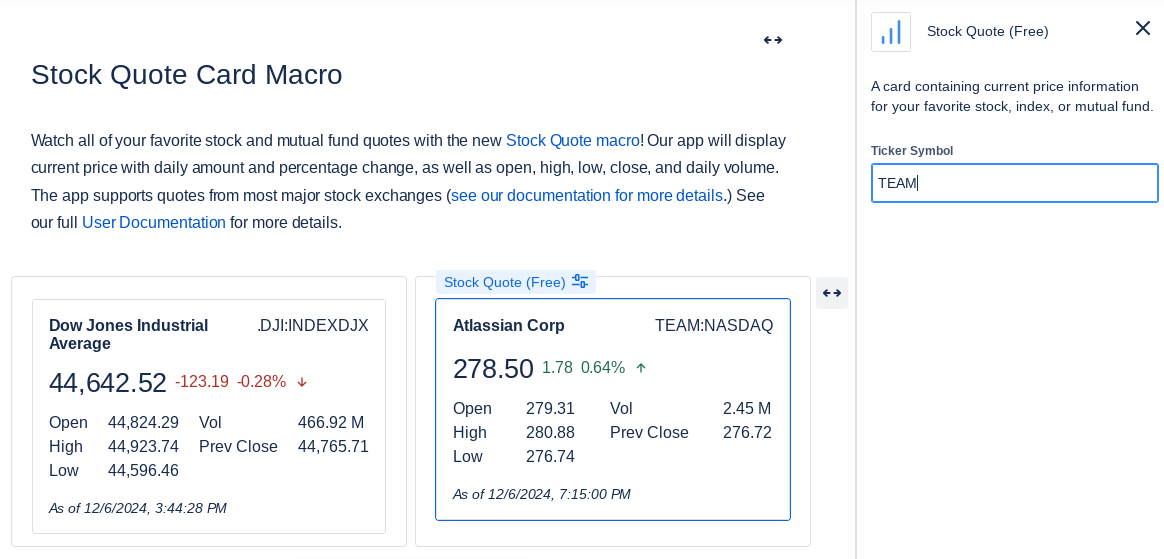Click the Atlassian Prev Close value 276.72
The width and height of the screenshot is (1164, 559).
(748, 432)
